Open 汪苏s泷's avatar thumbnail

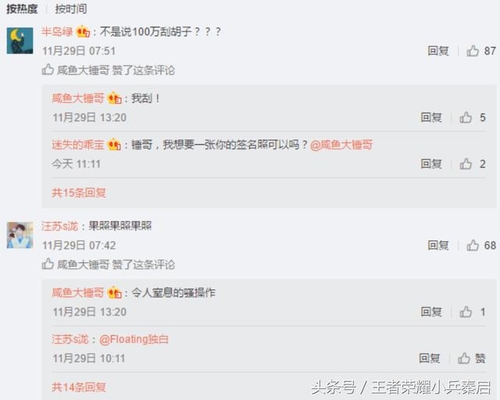coord(20,235)
